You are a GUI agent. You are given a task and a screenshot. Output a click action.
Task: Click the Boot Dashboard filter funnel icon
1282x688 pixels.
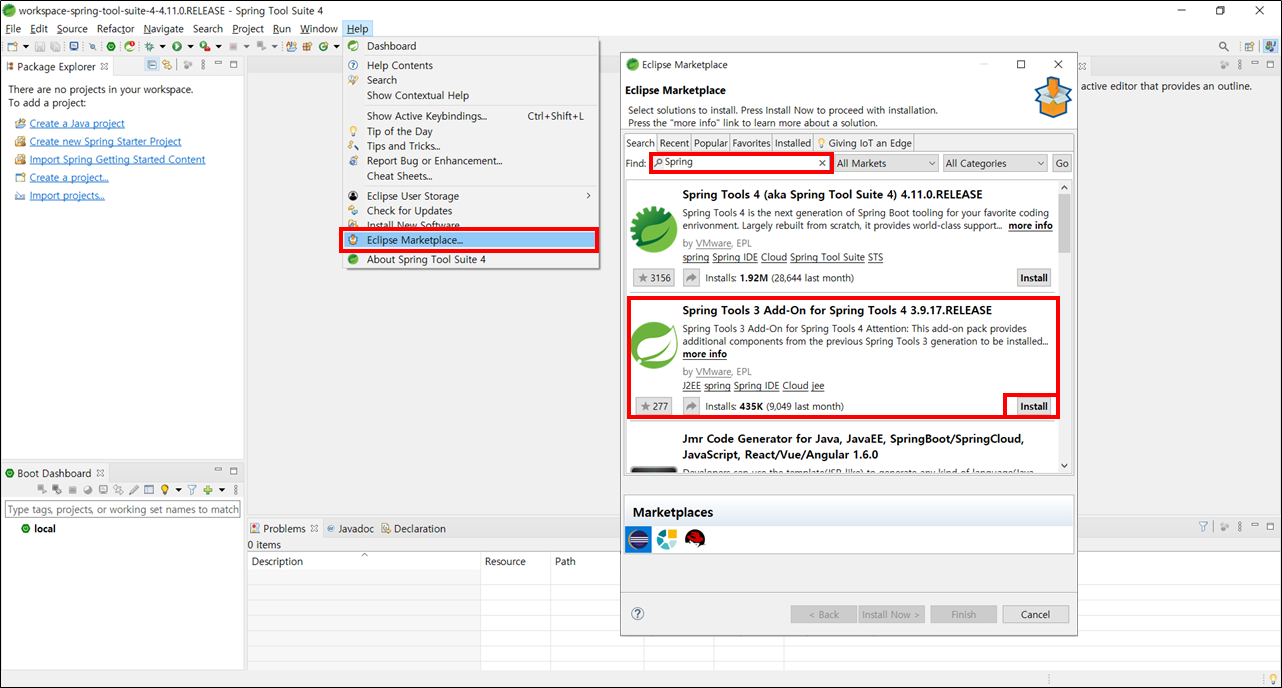[192, 490]
